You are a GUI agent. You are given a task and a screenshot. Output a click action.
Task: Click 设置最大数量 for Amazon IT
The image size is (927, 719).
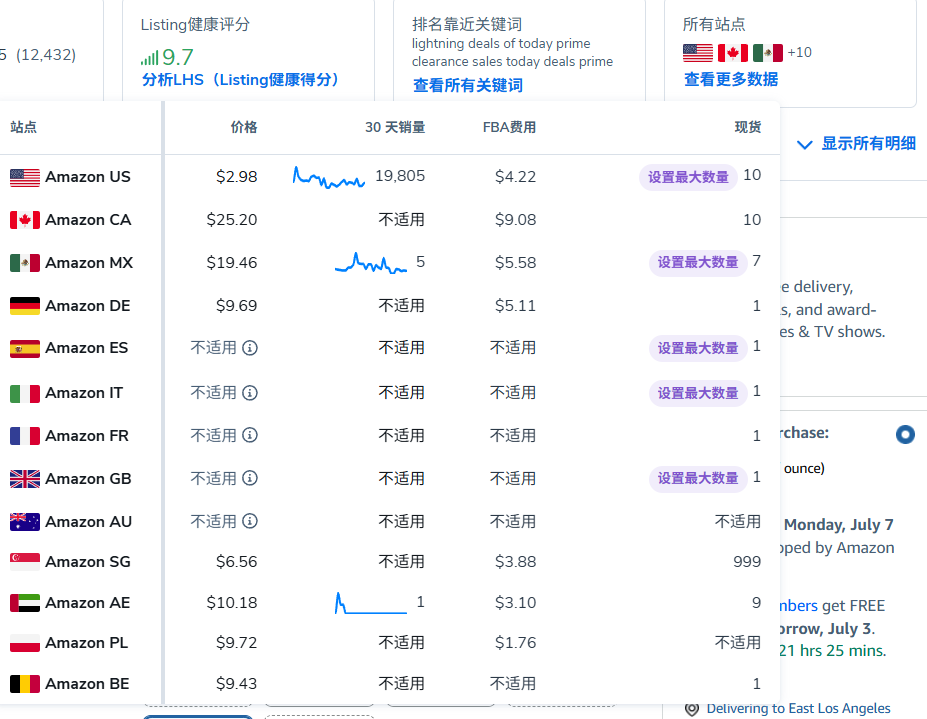coord(698,393)
